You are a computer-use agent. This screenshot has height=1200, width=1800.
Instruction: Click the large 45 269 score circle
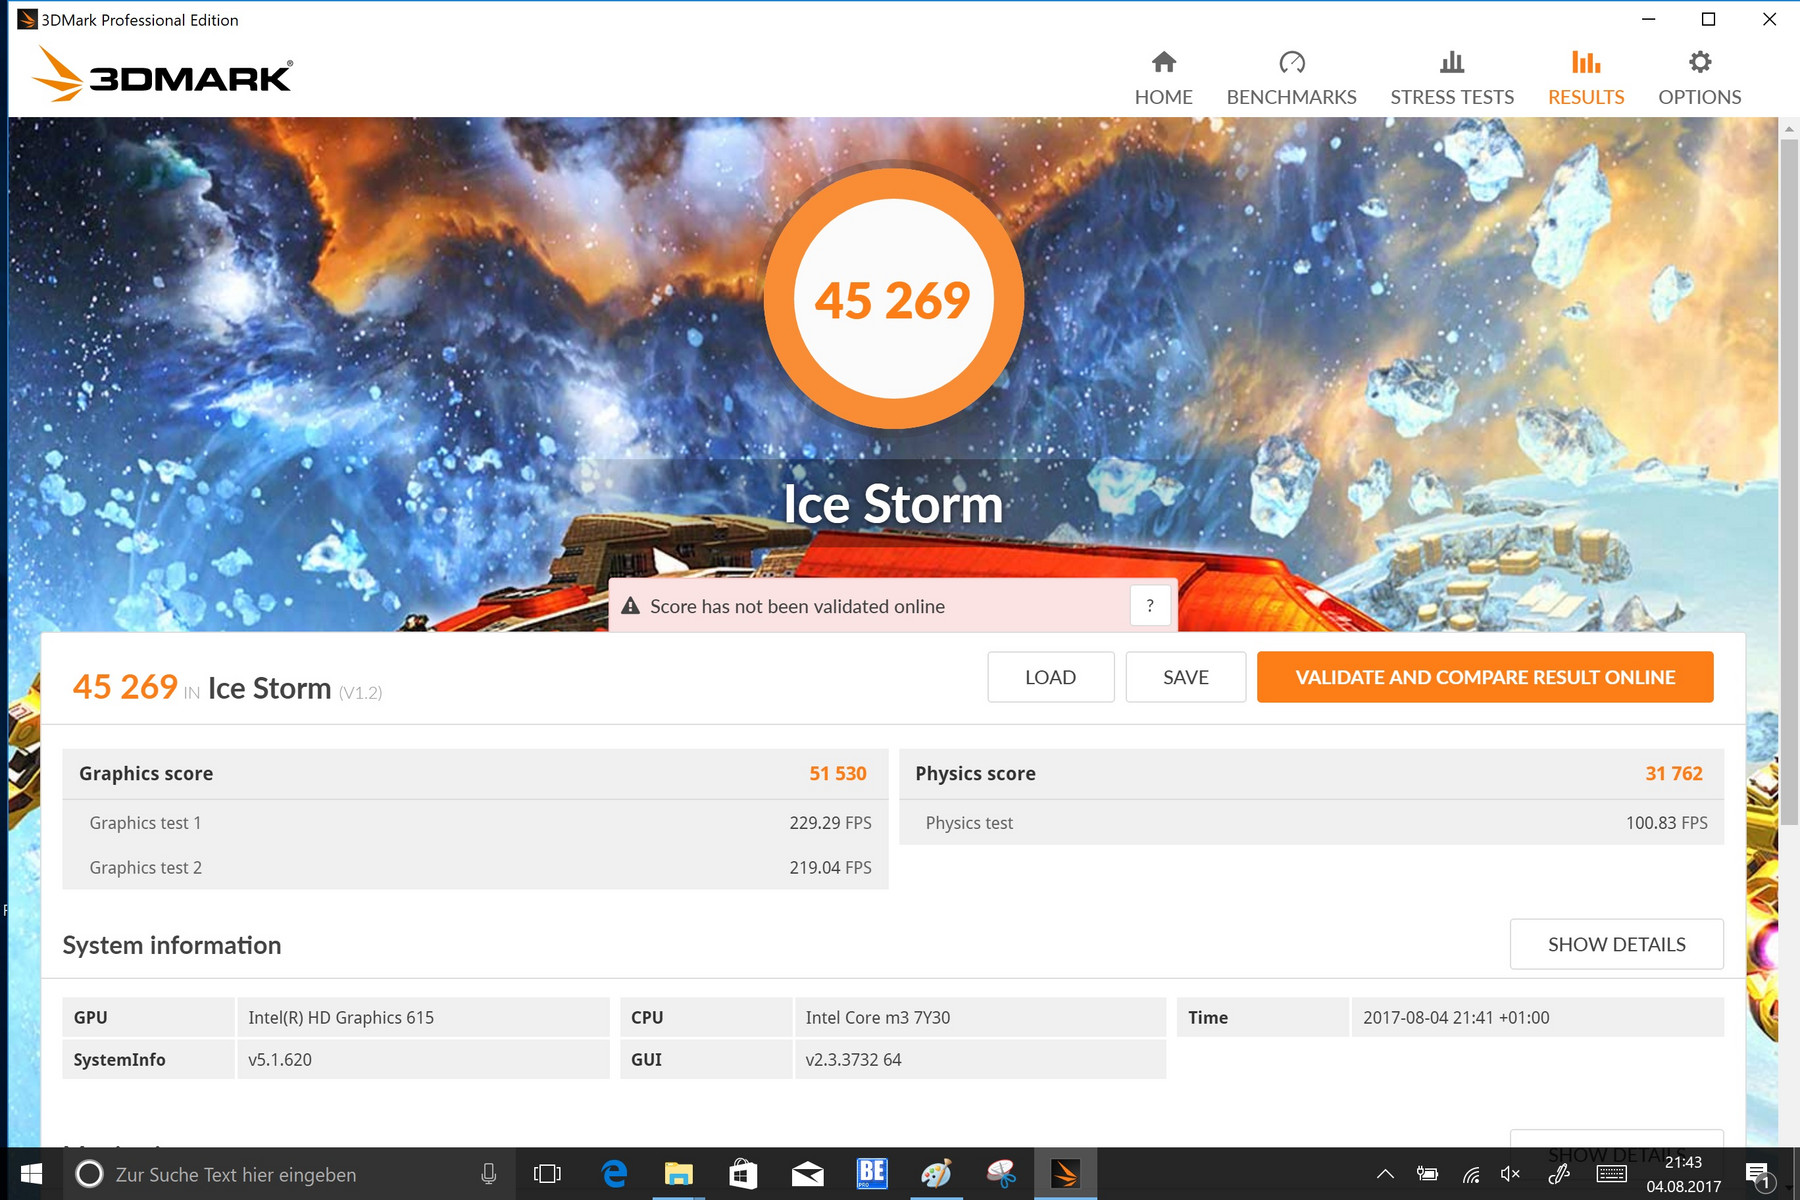893,299
